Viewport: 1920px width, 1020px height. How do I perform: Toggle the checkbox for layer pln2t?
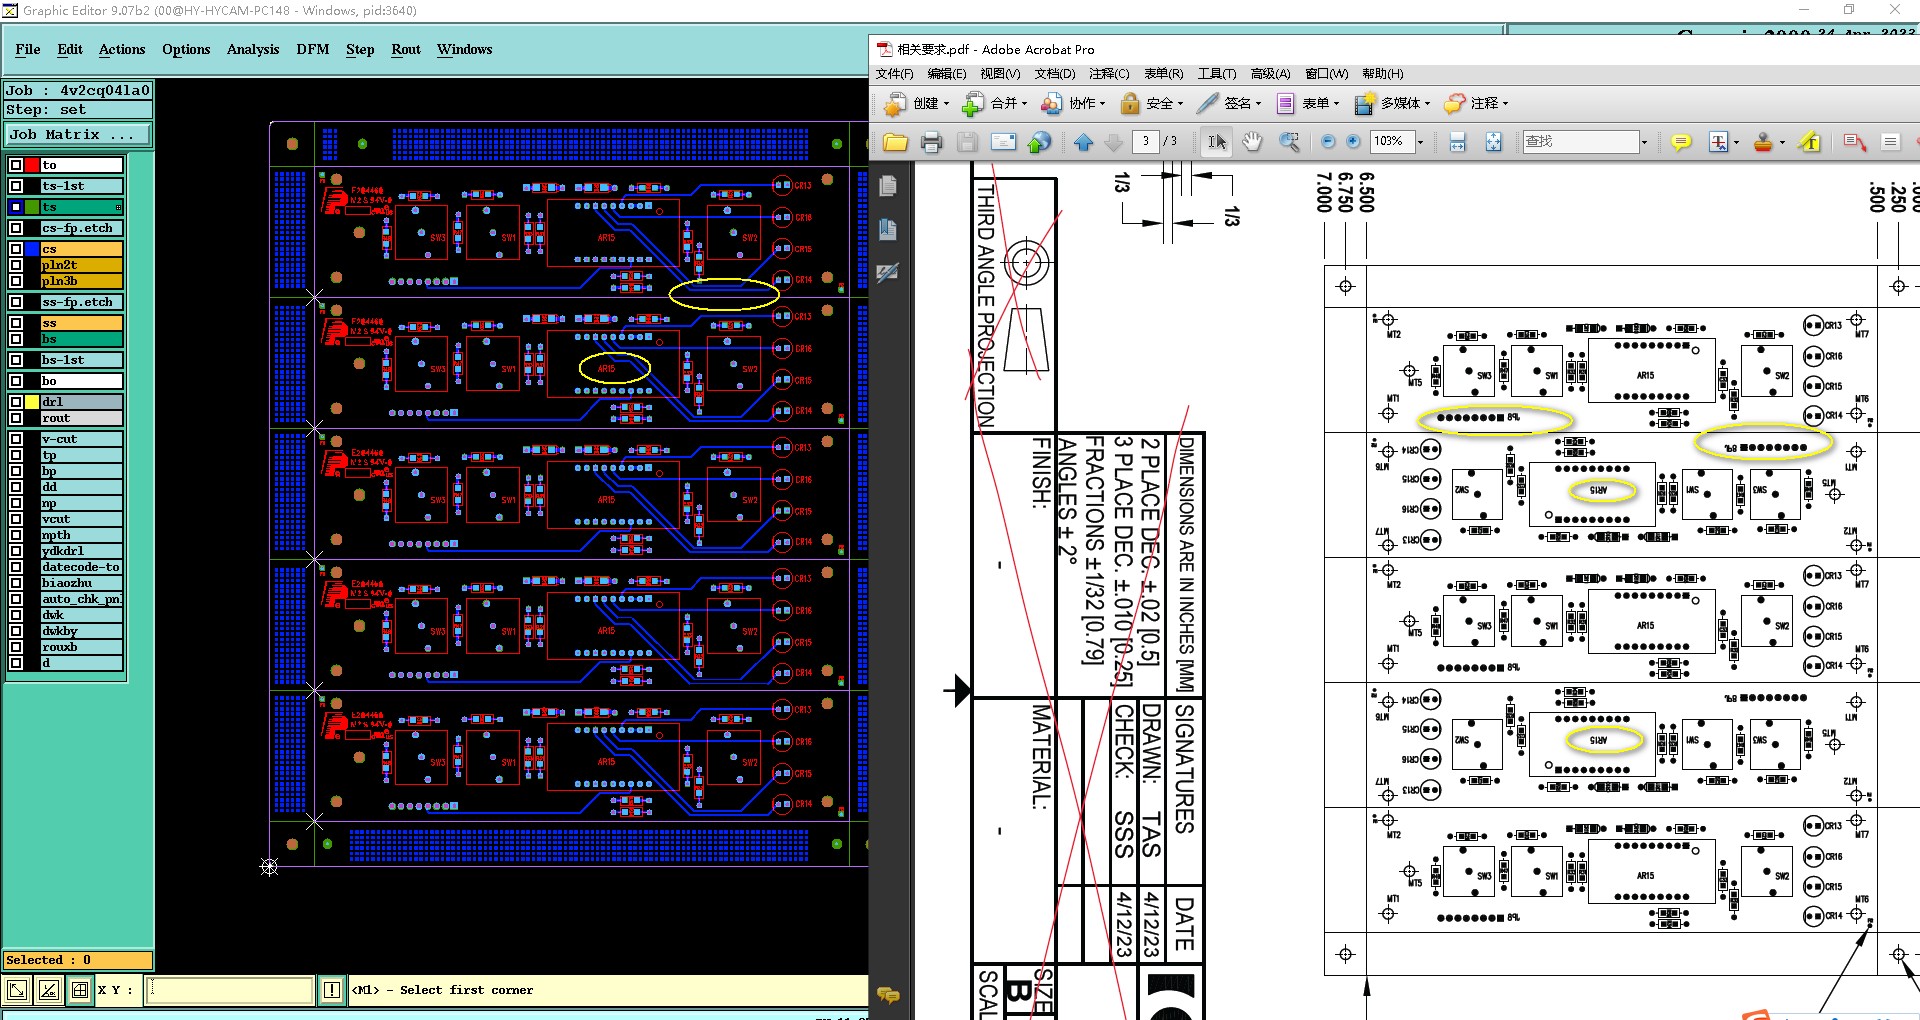[16, 265]
